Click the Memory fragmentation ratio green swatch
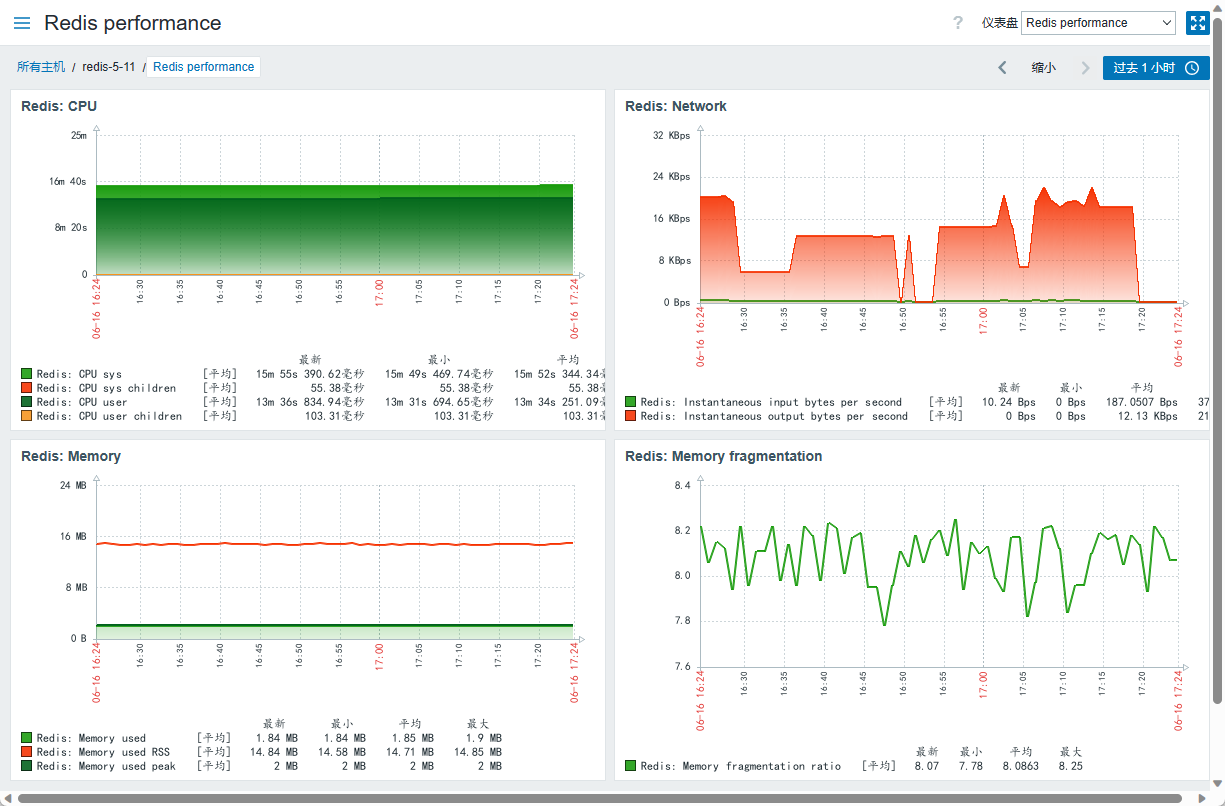The height and width of the screenshot is (806, 1225). (630, 766)
